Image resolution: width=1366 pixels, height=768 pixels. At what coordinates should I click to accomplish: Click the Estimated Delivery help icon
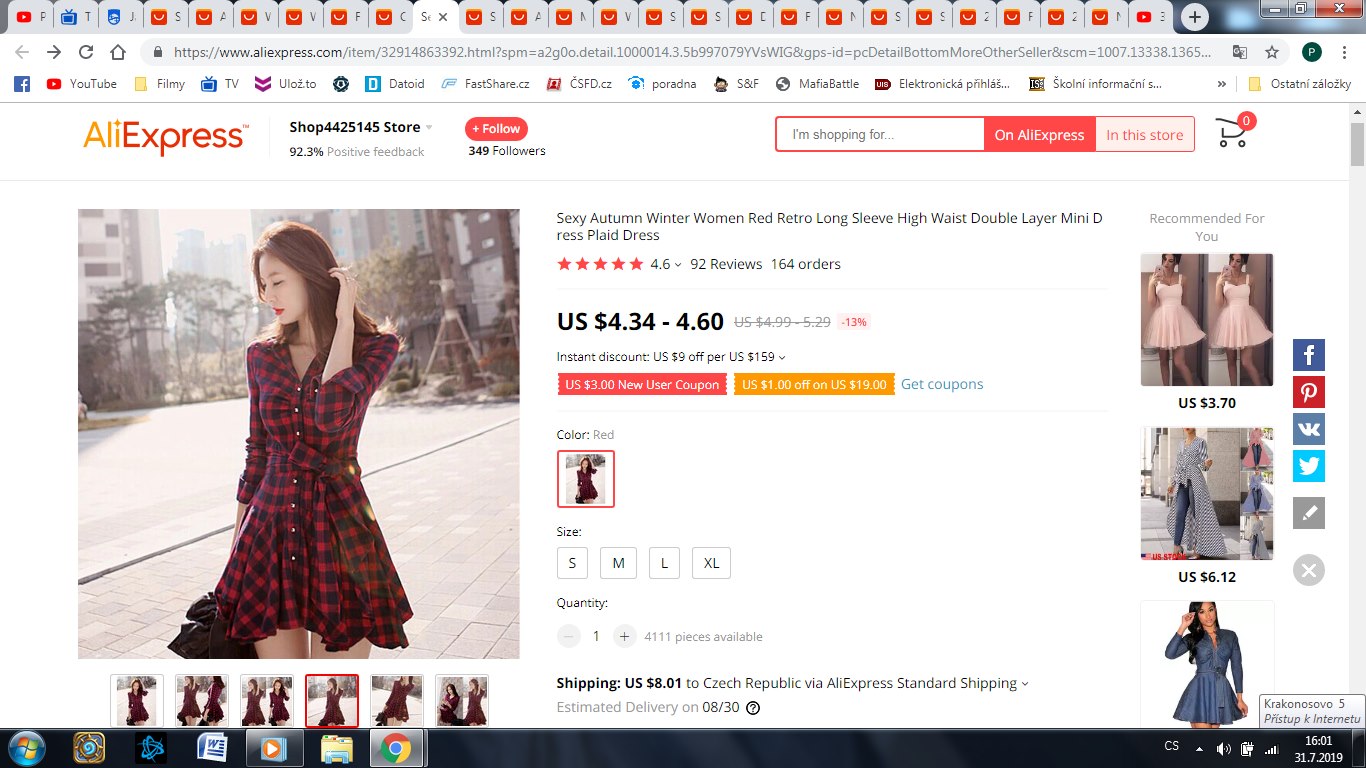point(753,708)
